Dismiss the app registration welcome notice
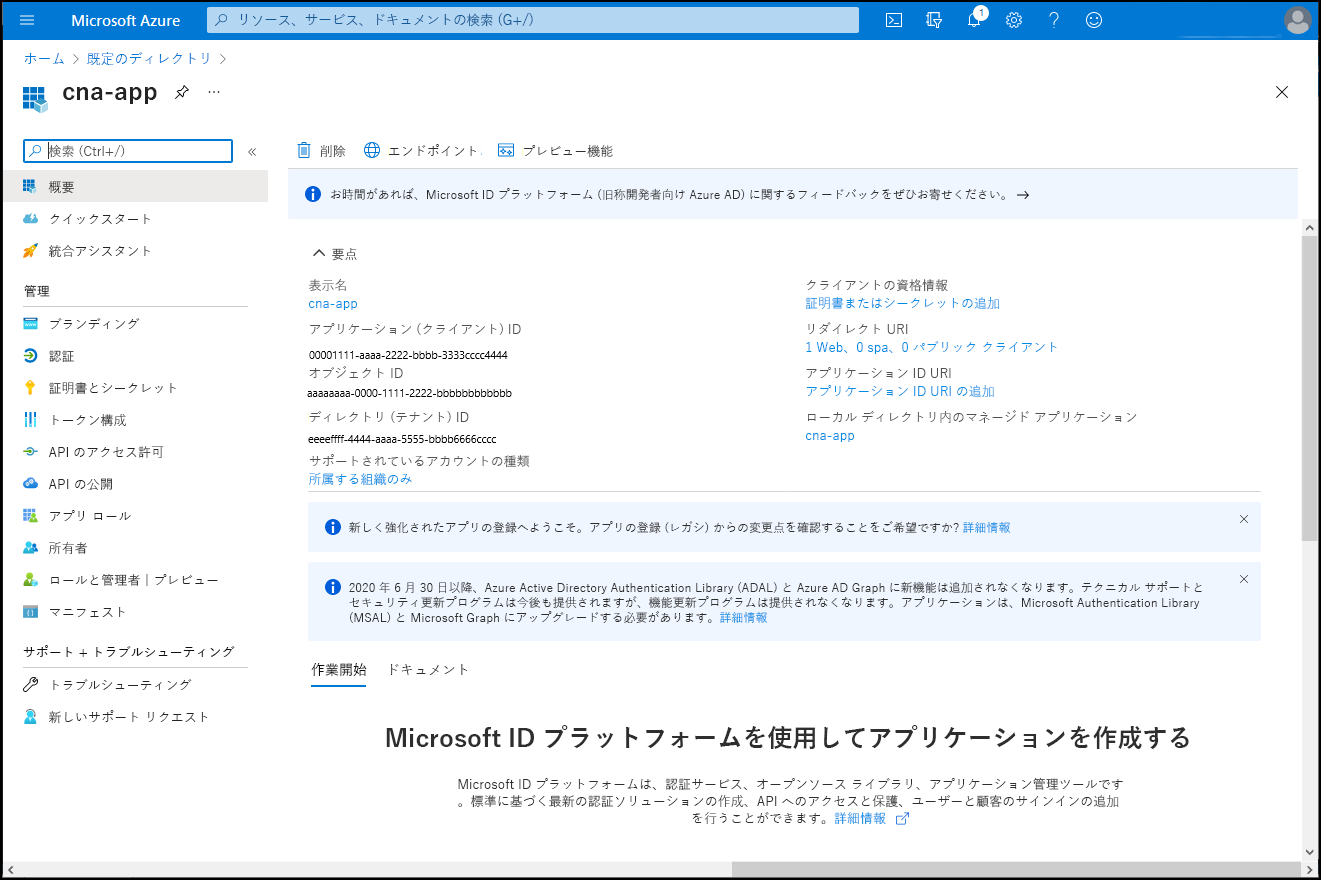 (x=1244, y=519)
